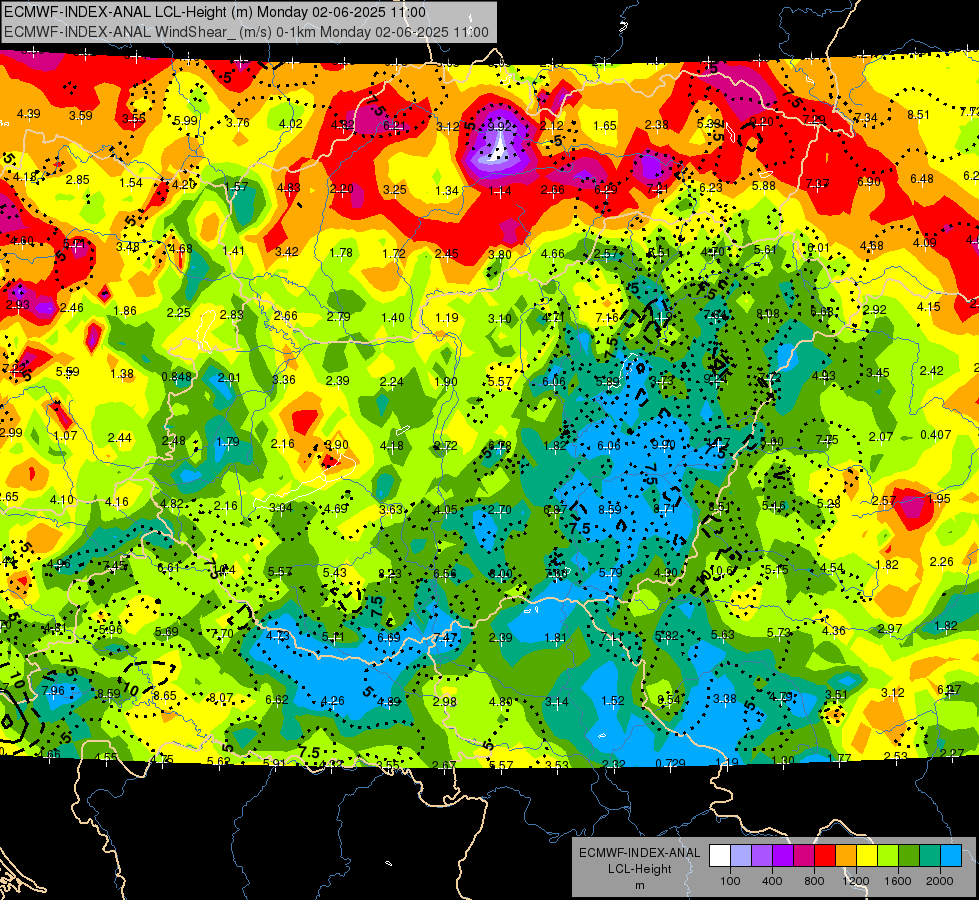Click the legend unit label 'm'
This screenshot has width=979, height=900.
pos(639,886)
